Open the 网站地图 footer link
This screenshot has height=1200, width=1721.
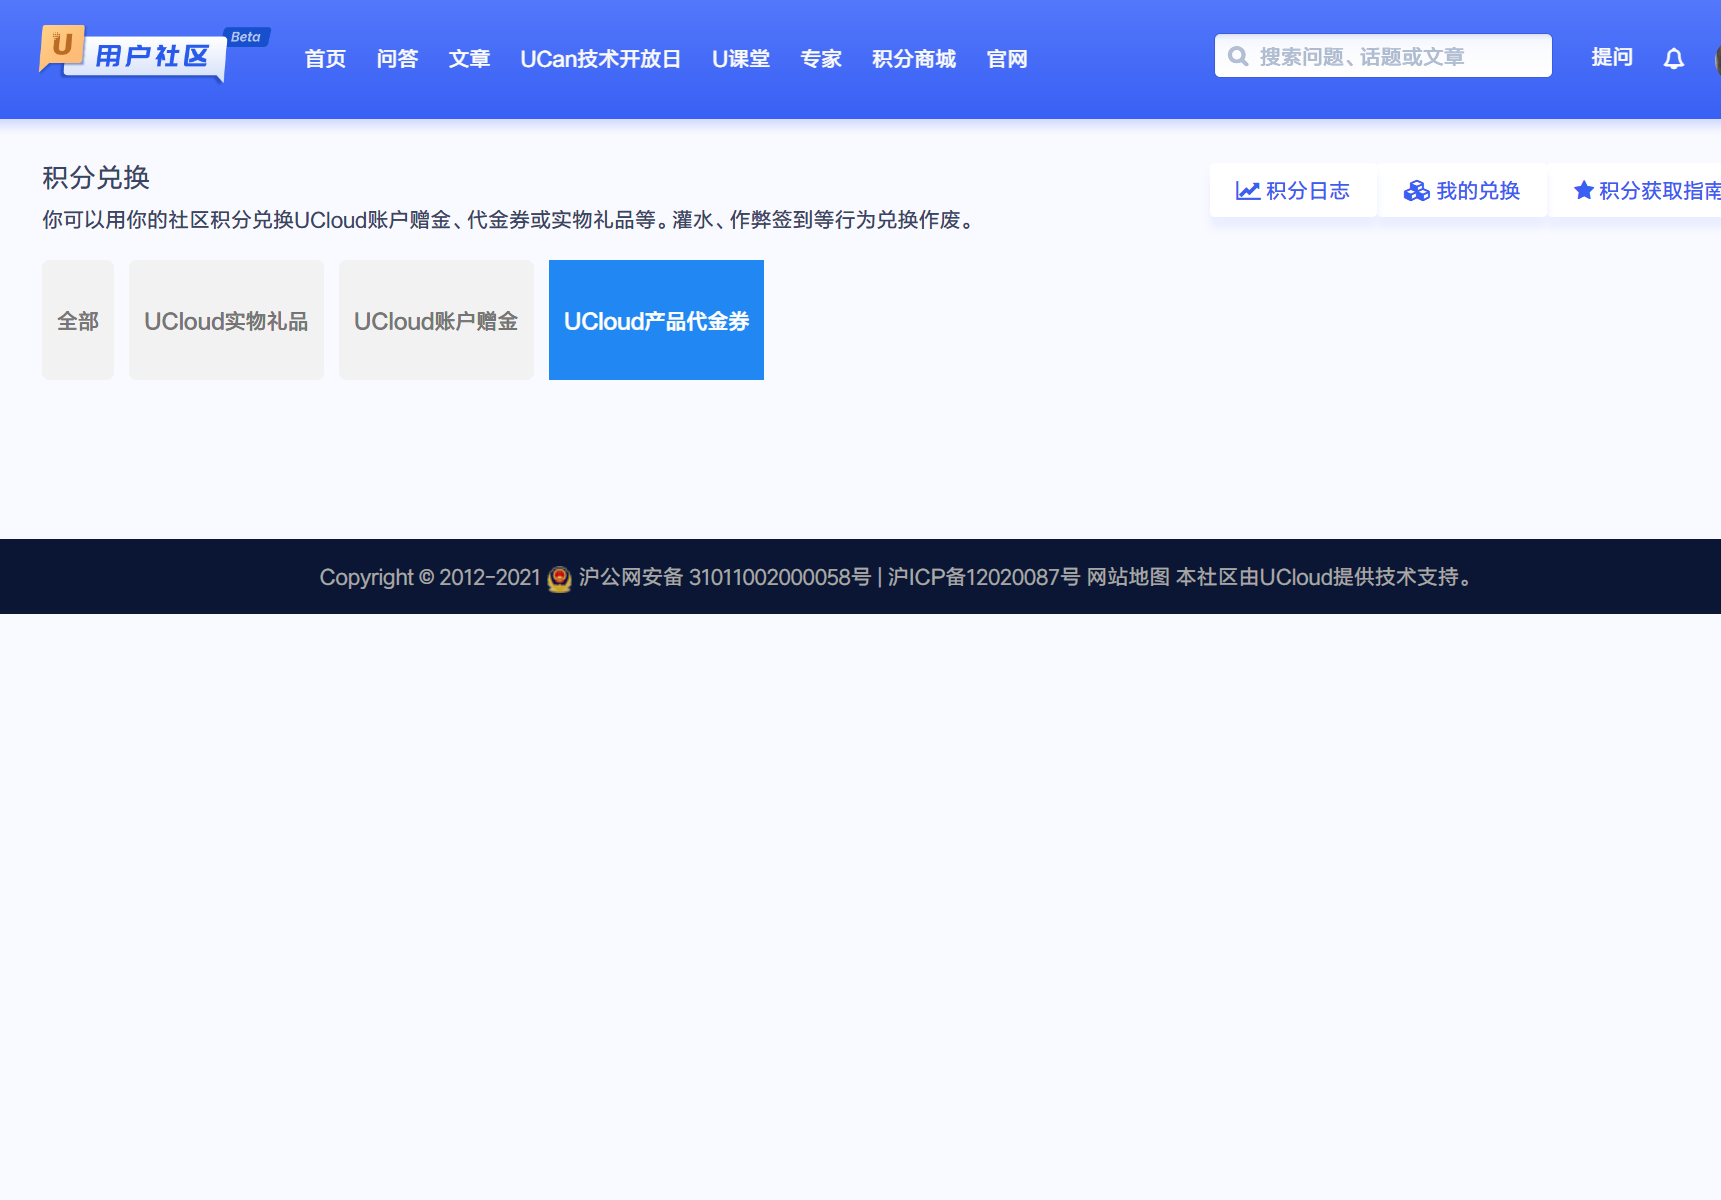1128,577
